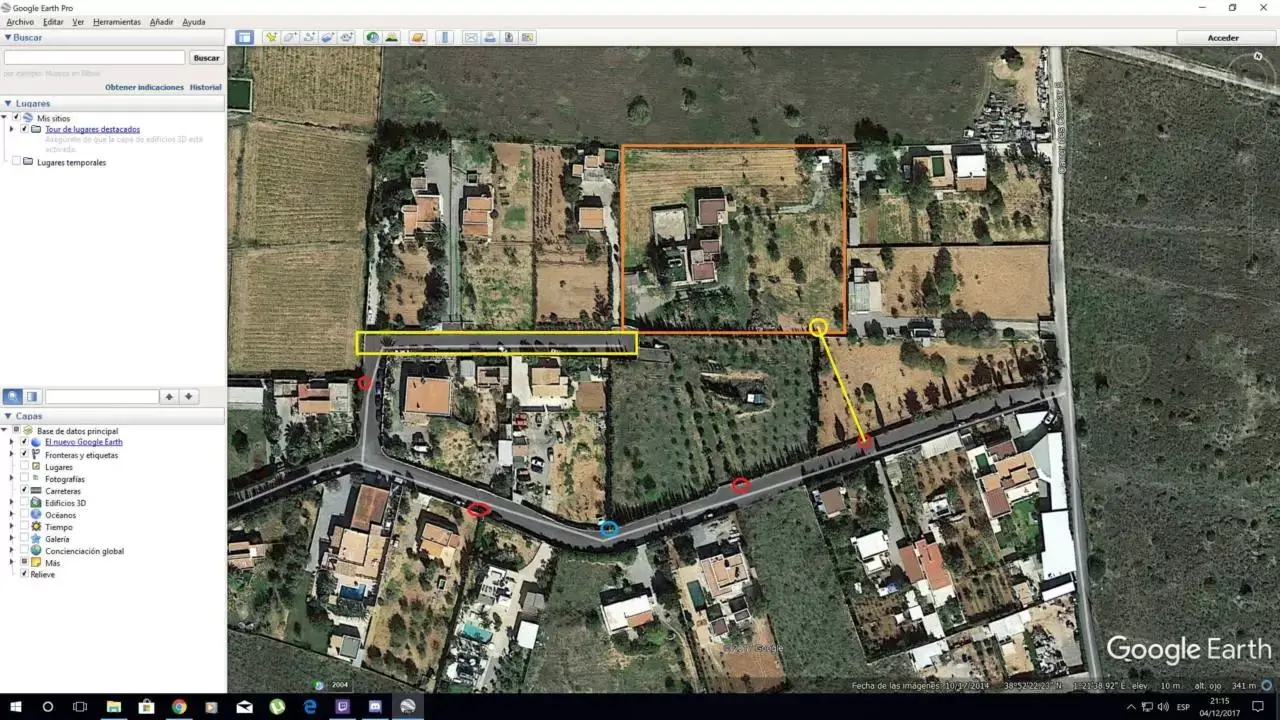Check the Lugares temporales checkbox
This screenshot has width=1280, height=720.
coord(17,162)
